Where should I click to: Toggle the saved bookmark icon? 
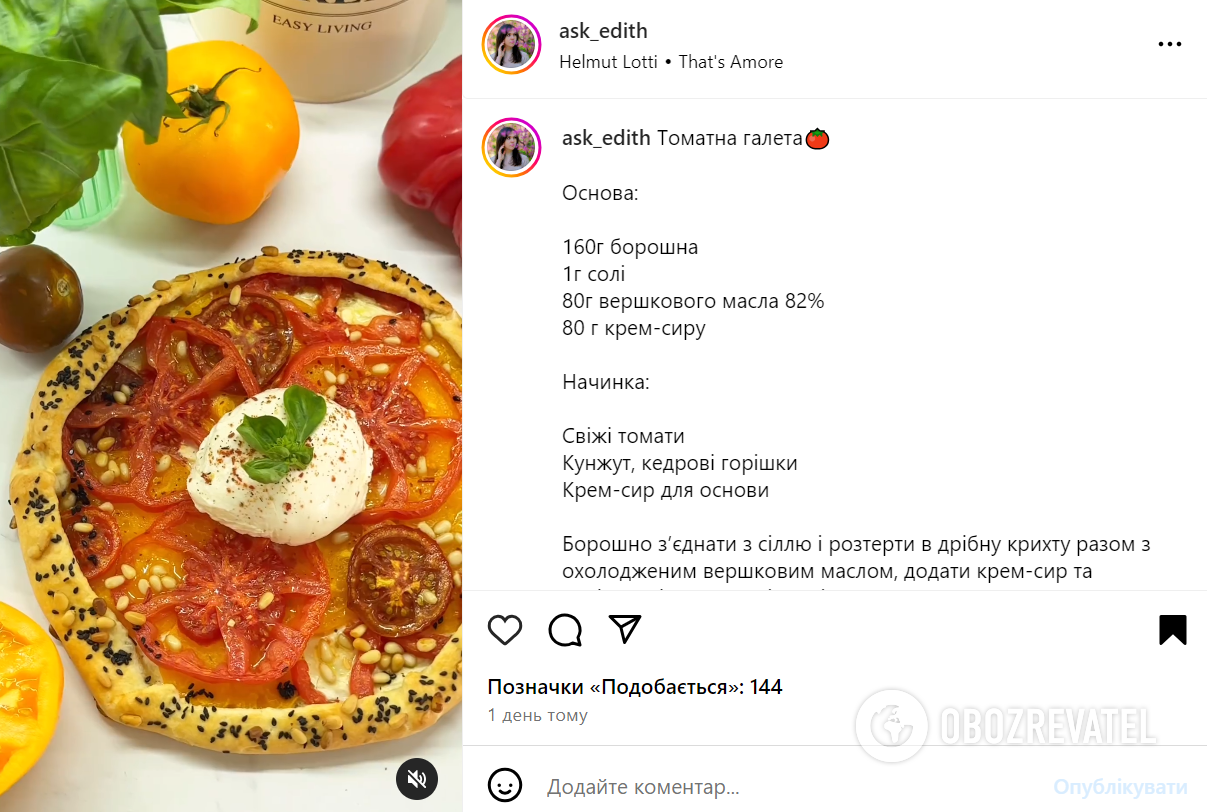point(1173,629)
